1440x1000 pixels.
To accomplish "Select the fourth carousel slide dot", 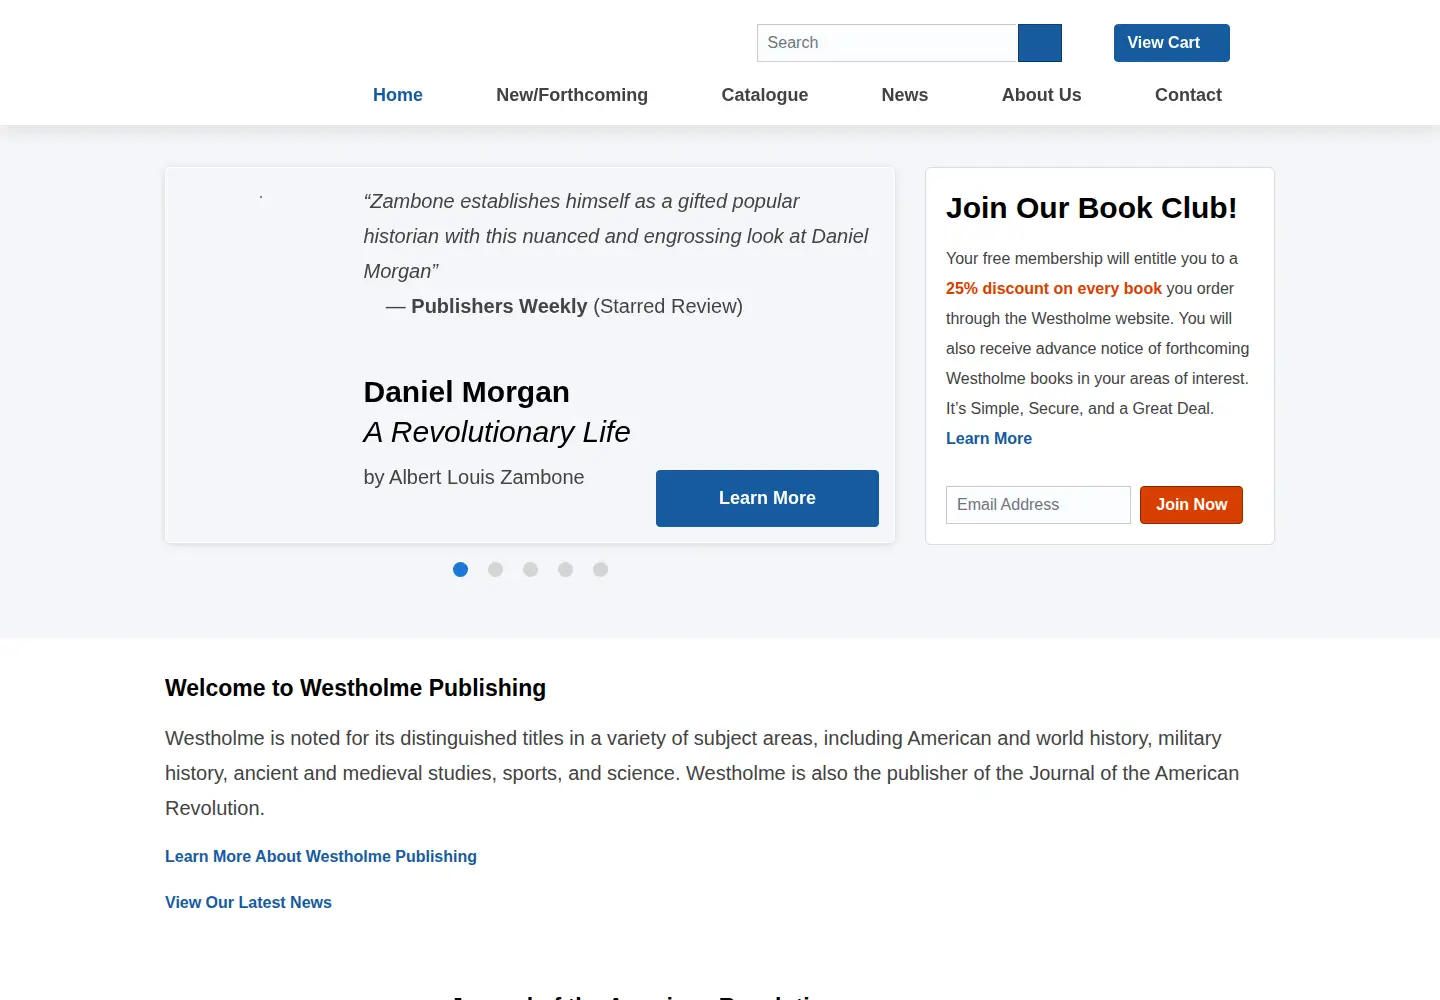I will click(x=565, y=569).
